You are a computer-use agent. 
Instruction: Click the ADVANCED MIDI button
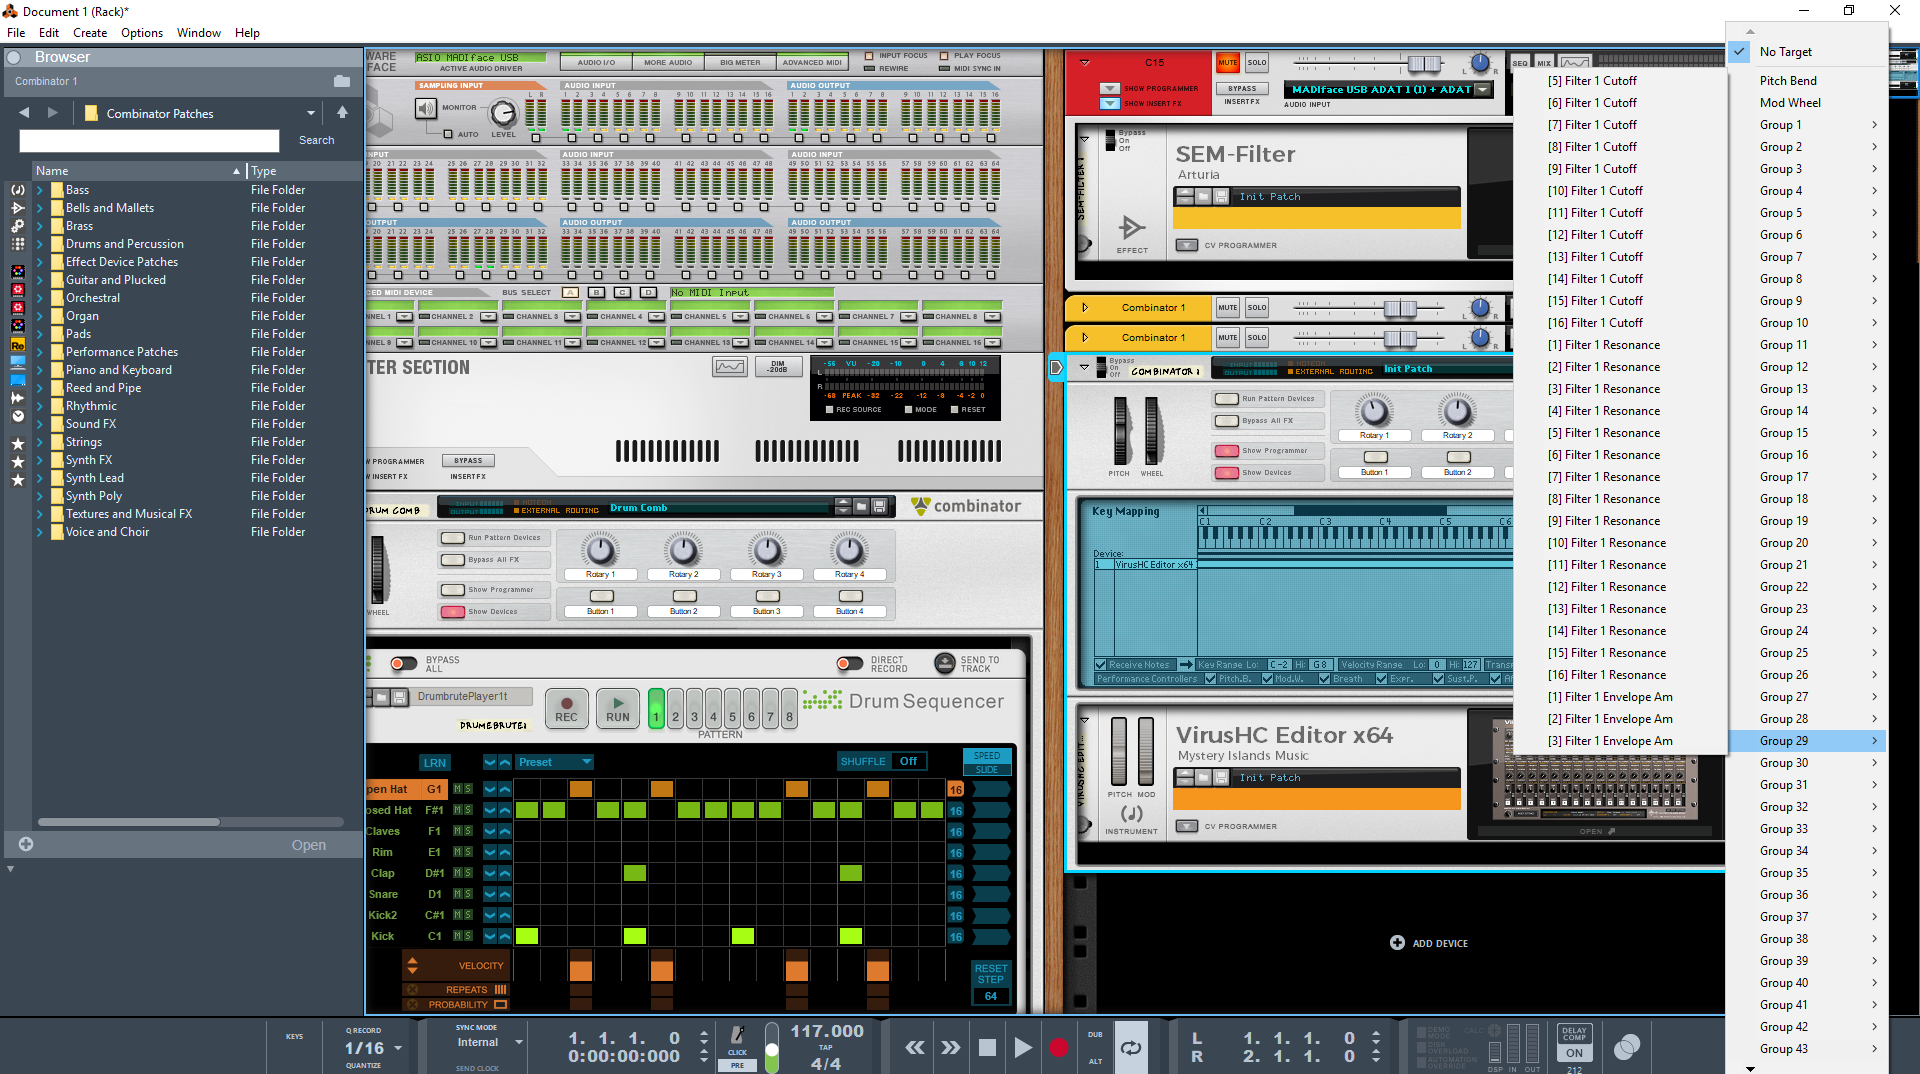tap(811, 62)
